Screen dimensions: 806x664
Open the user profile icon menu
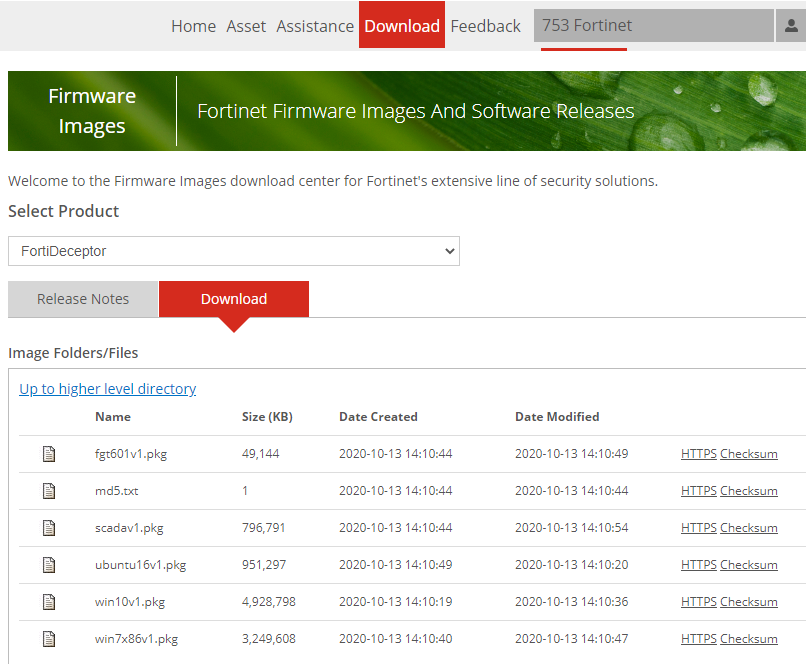click(789, 26)
